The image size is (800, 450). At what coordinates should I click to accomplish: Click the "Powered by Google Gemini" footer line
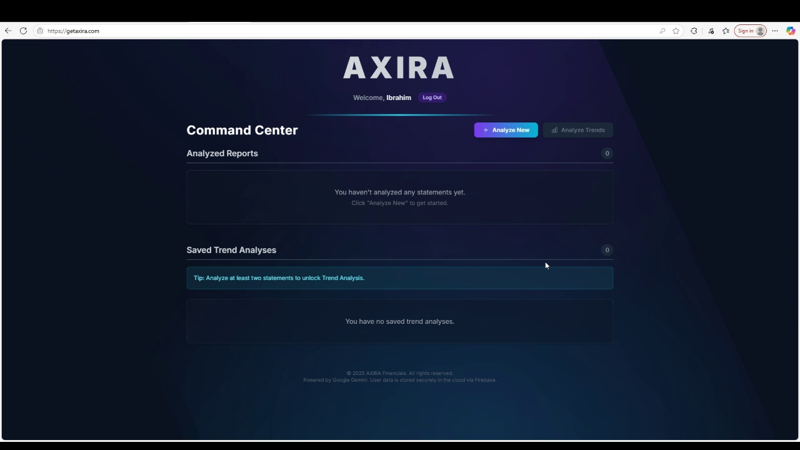click(399, 380)
